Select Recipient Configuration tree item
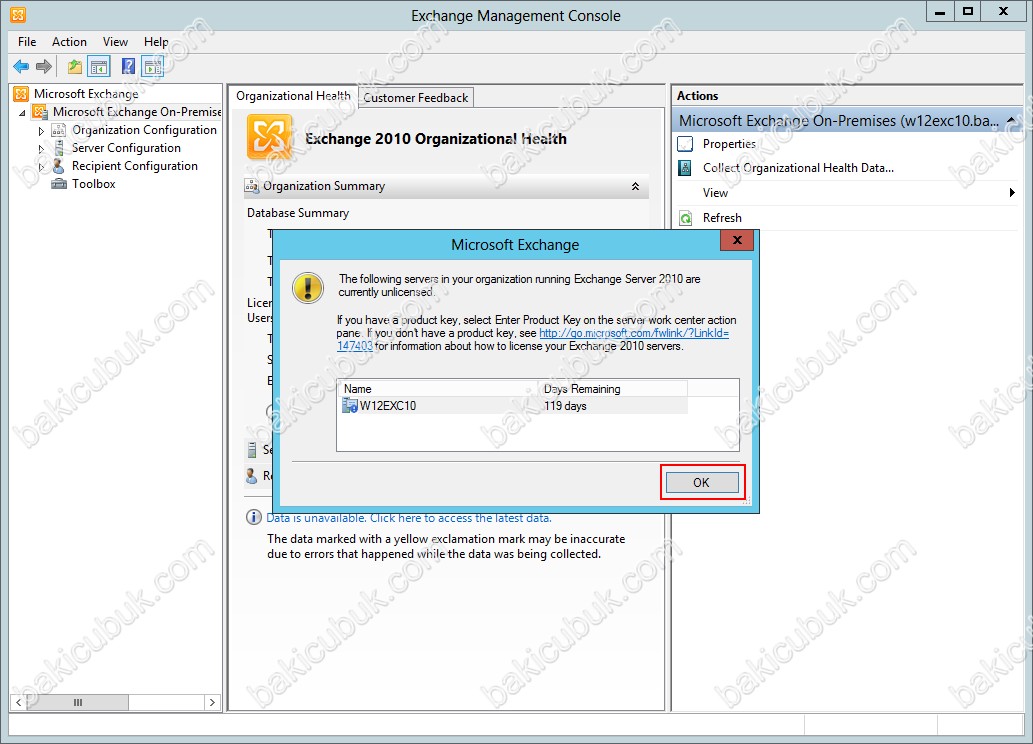Screen dimensions: 1033x744 point(134,166)
